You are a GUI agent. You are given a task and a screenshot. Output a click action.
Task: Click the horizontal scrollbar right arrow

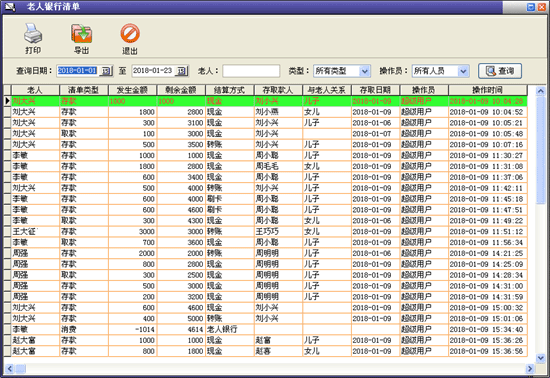pos(530,369)
